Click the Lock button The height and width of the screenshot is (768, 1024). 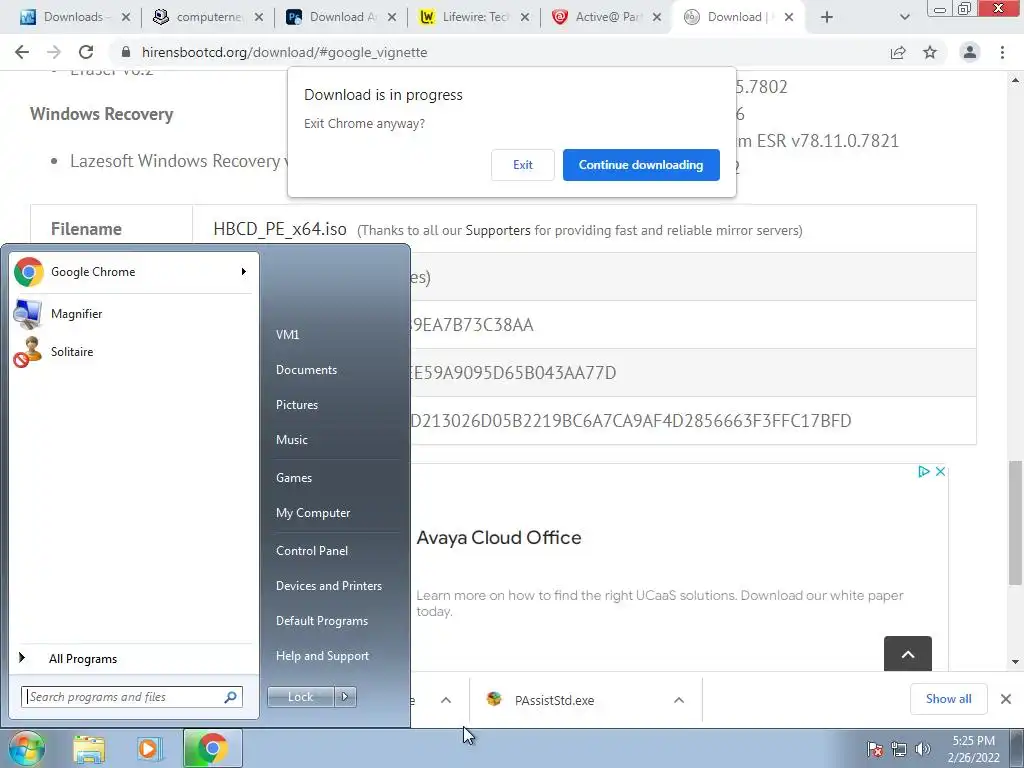click(300, 697)
